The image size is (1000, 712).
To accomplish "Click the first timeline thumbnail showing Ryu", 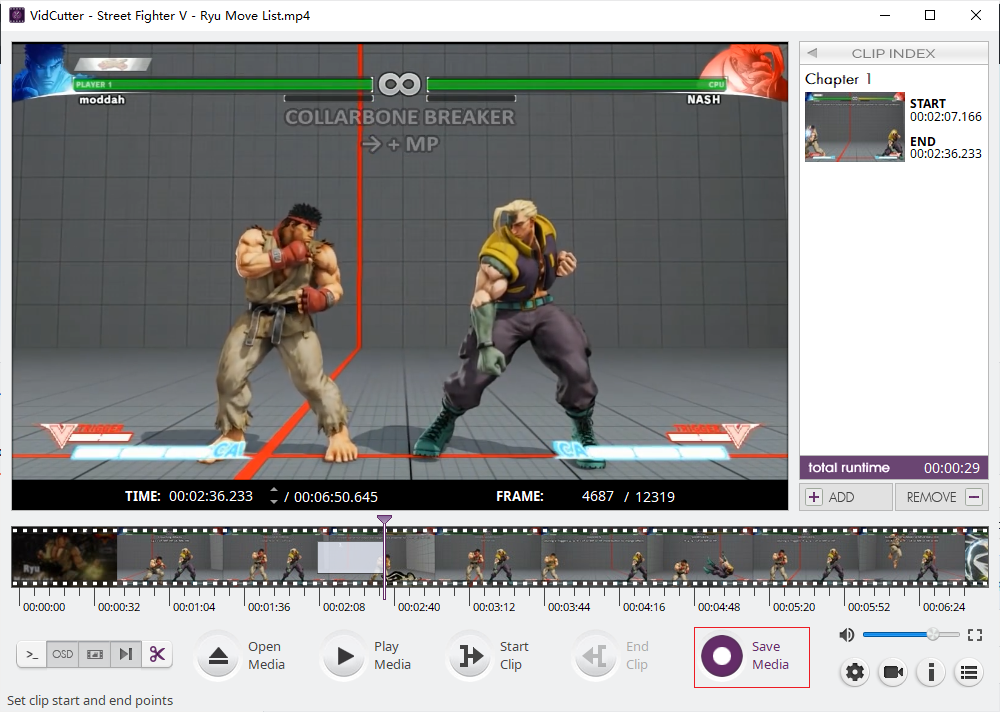I will [64, 557].
